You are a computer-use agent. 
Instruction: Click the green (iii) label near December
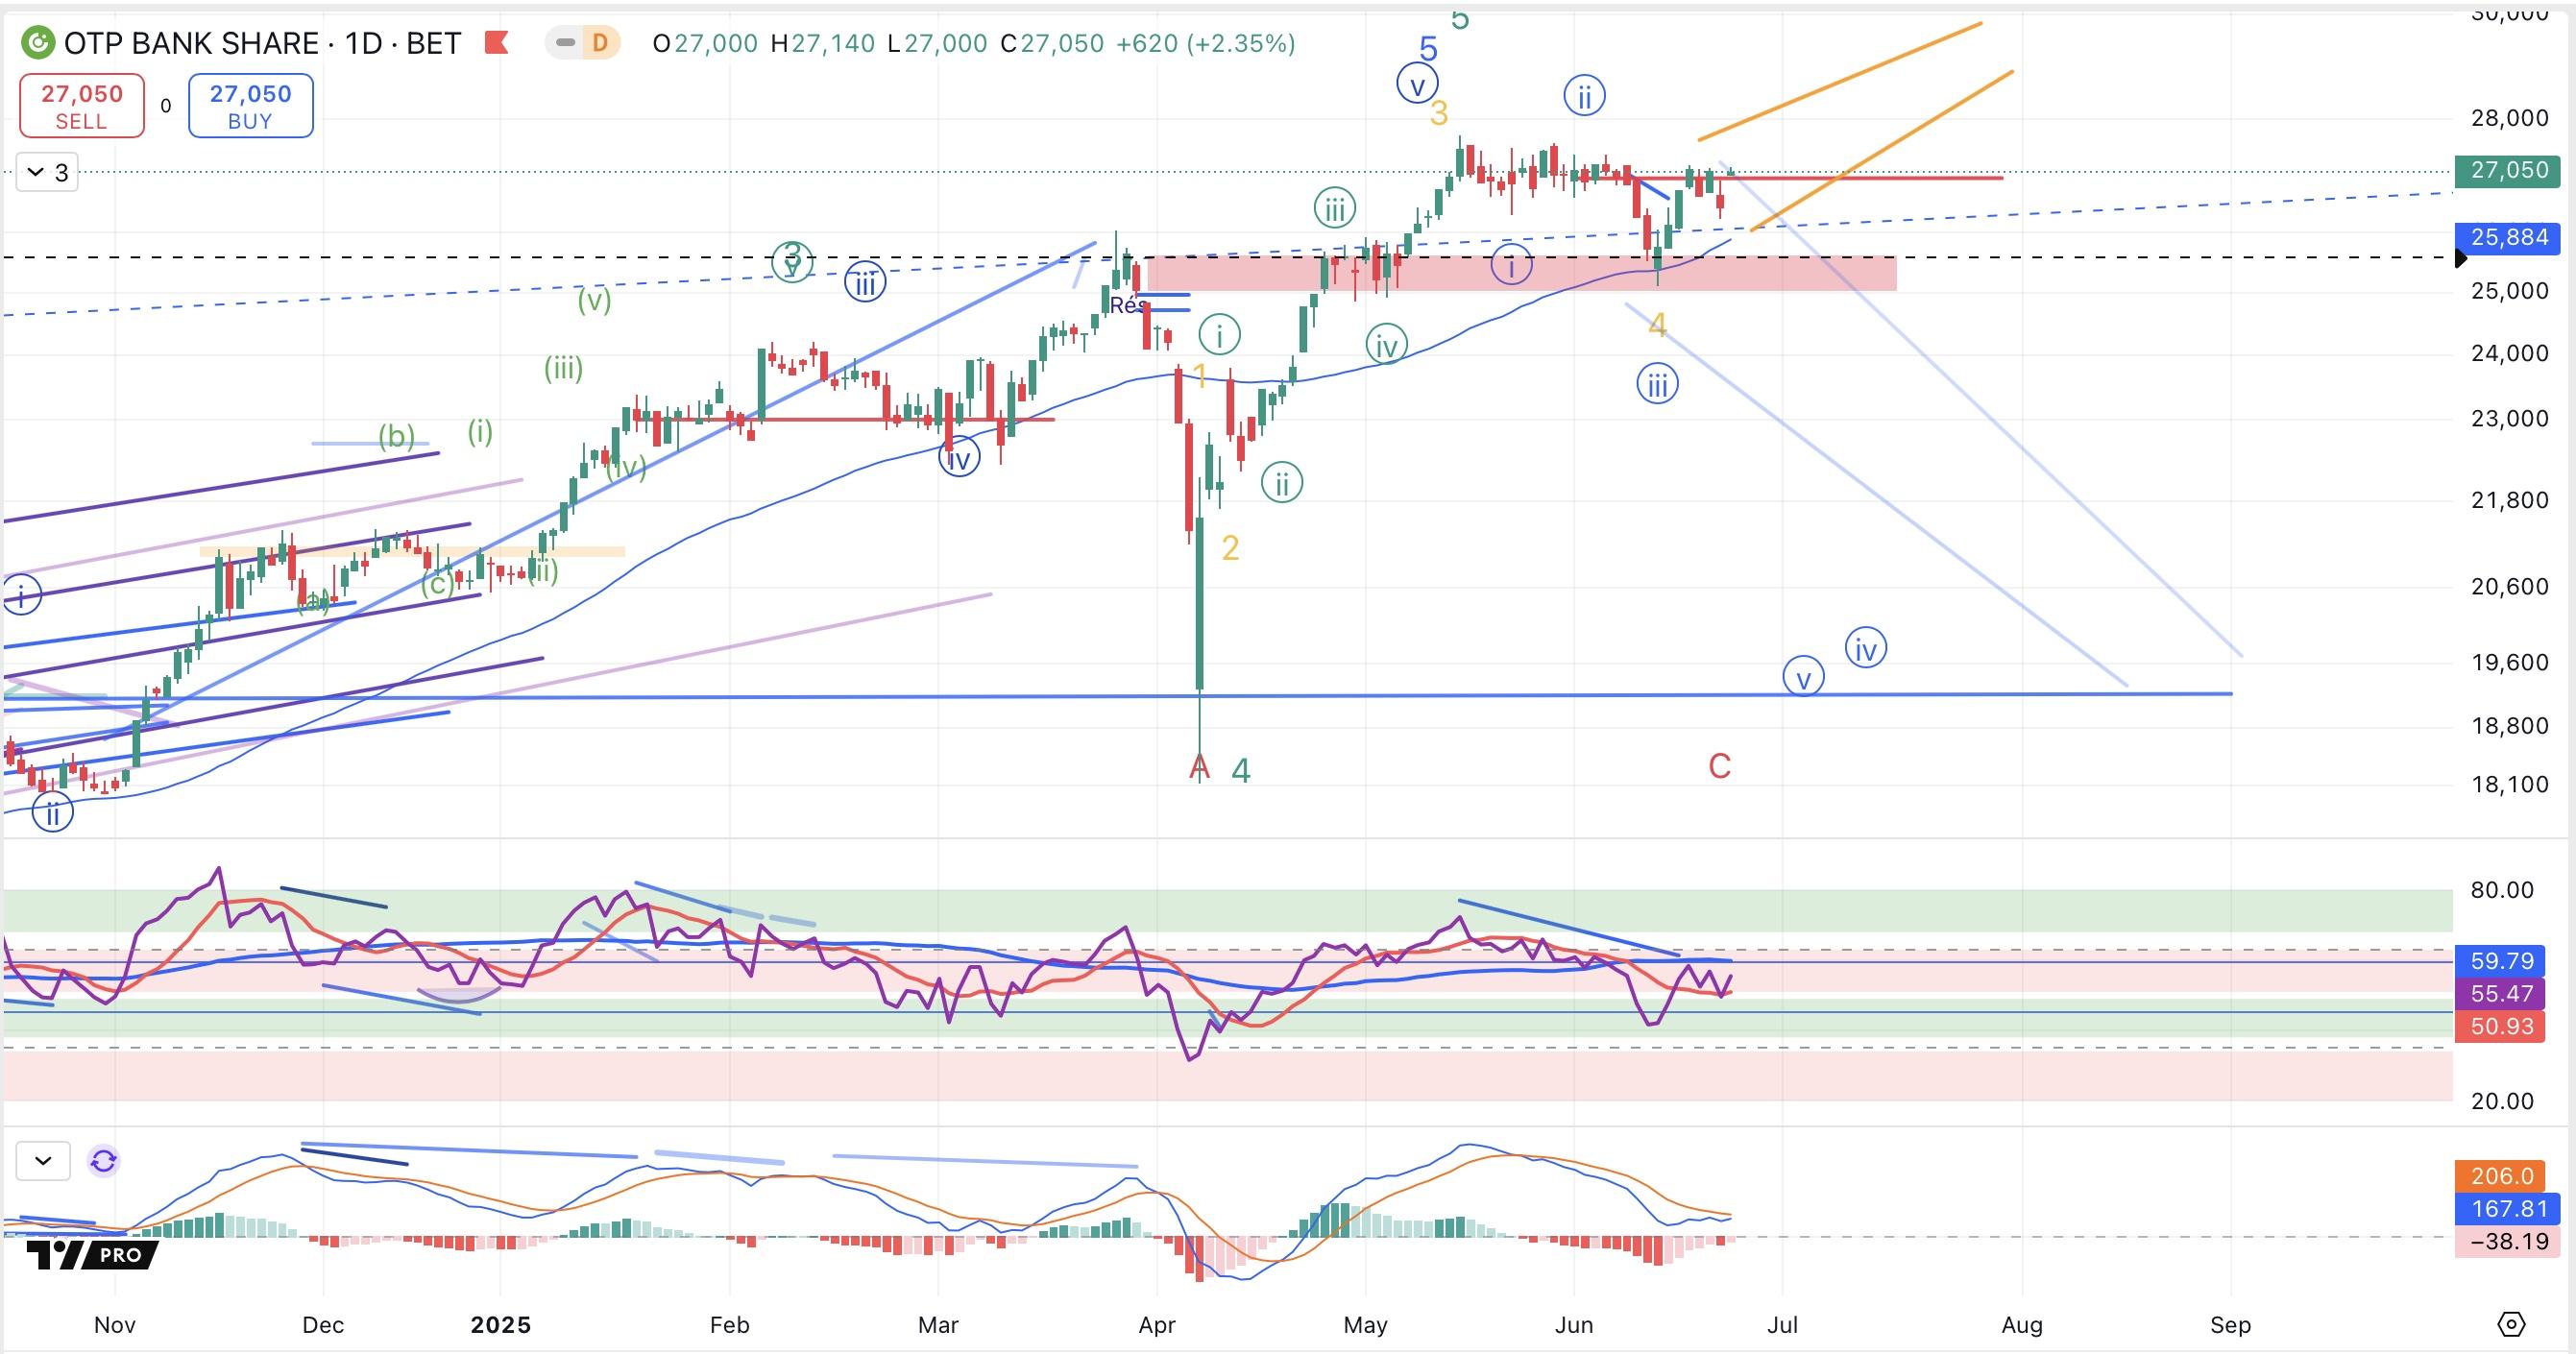pos(563,368)
